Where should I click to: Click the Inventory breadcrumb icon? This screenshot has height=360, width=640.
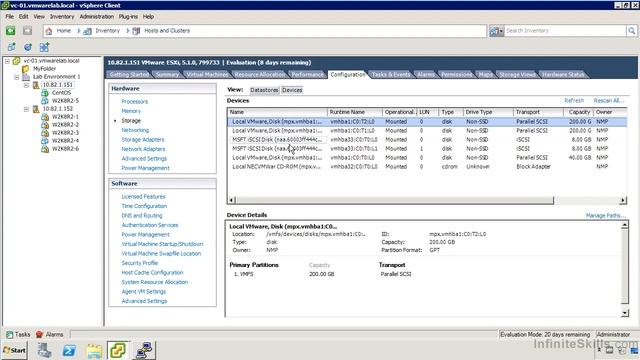tap(87, 31)
